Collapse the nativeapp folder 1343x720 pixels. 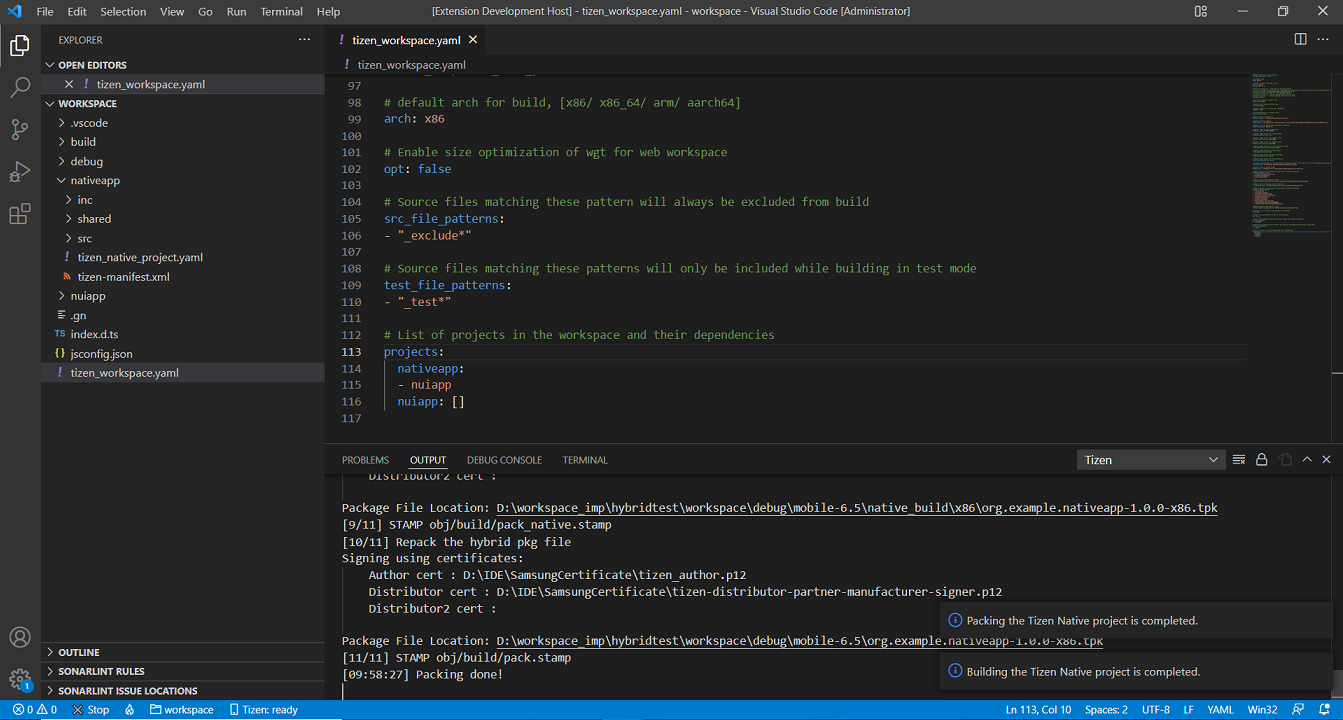click(94, 180)
